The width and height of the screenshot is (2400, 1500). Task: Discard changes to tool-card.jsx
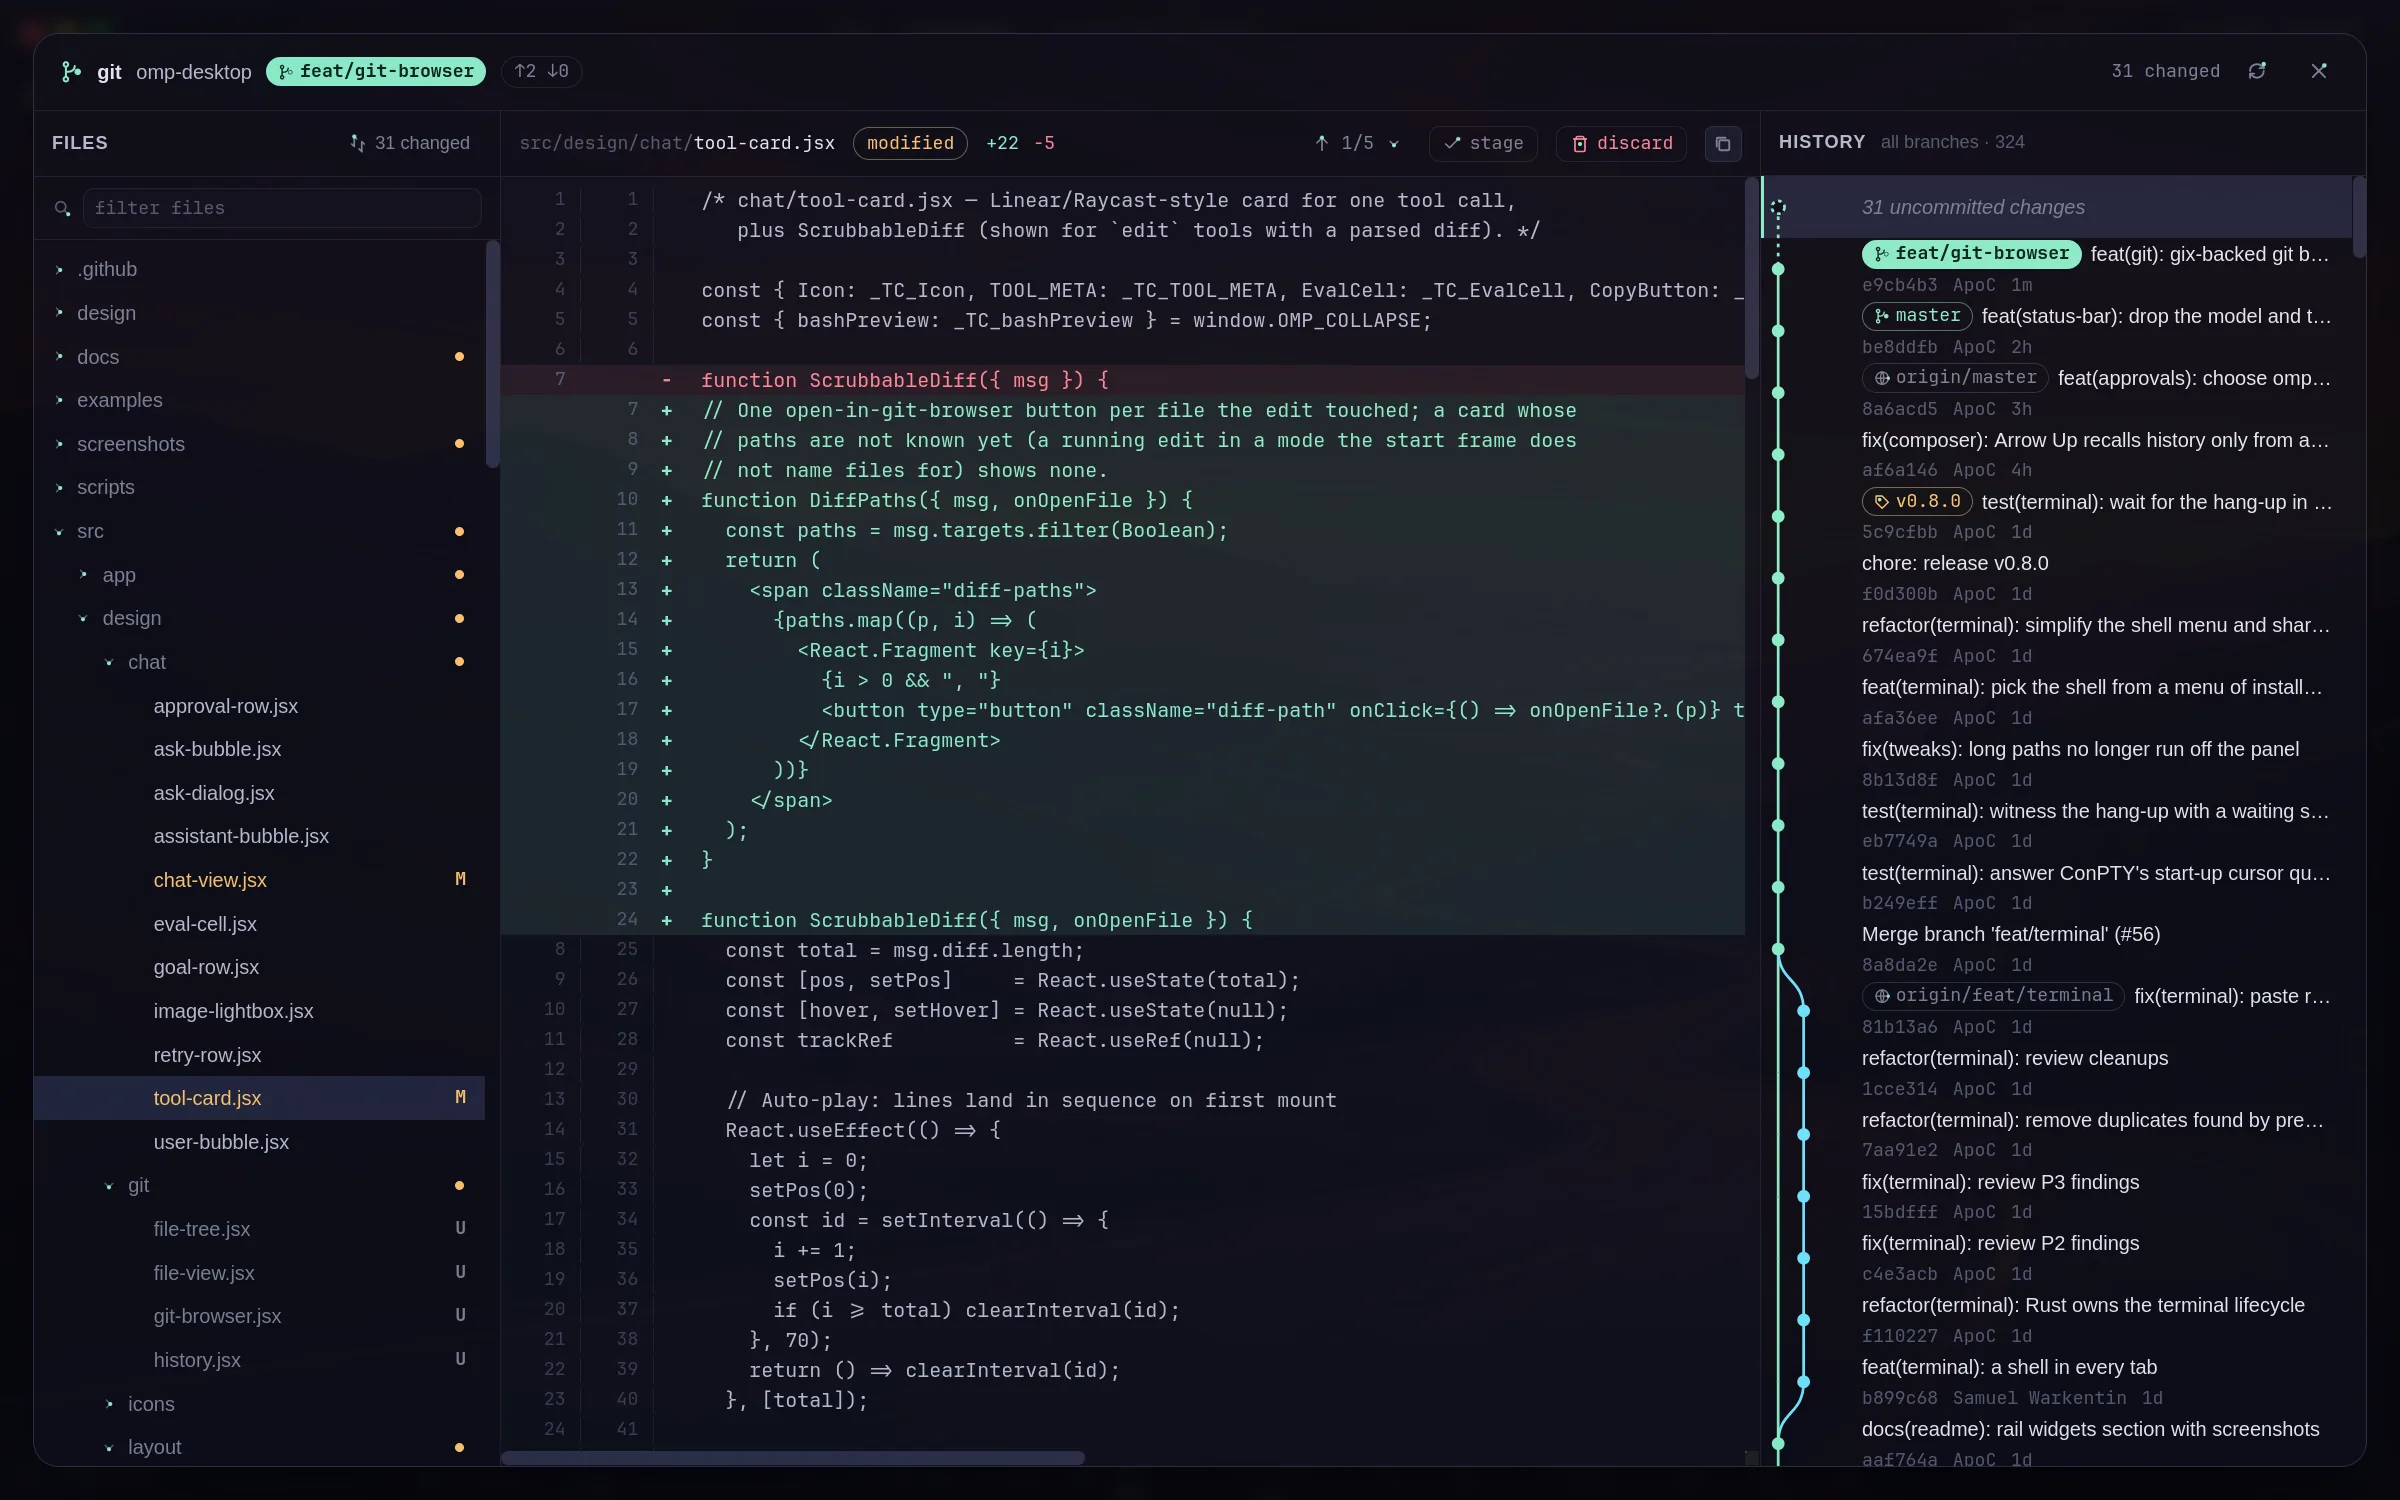(1621, 143)
